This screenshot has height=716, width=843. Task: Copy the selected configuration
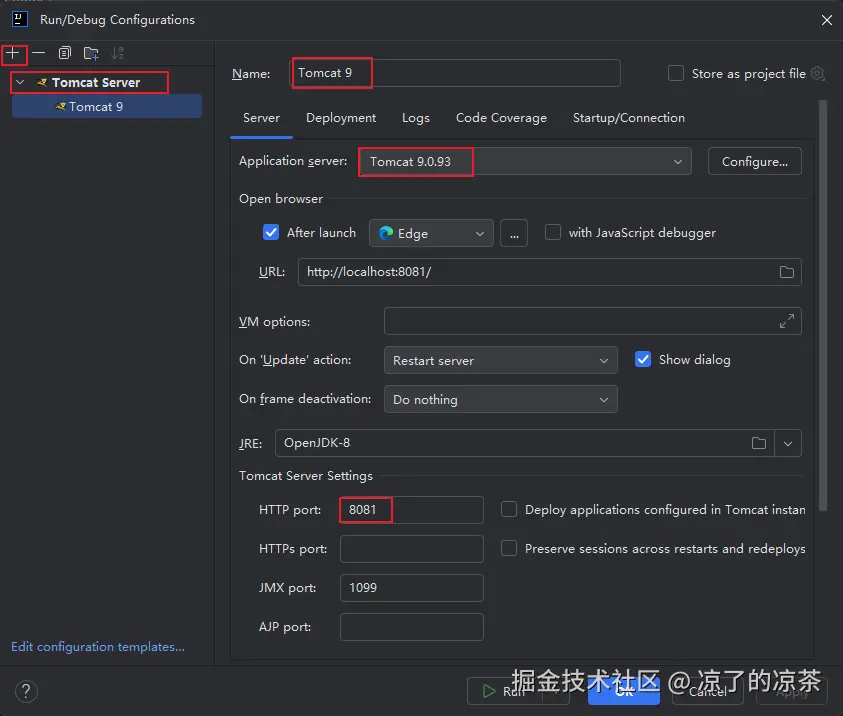pos(65,53)
